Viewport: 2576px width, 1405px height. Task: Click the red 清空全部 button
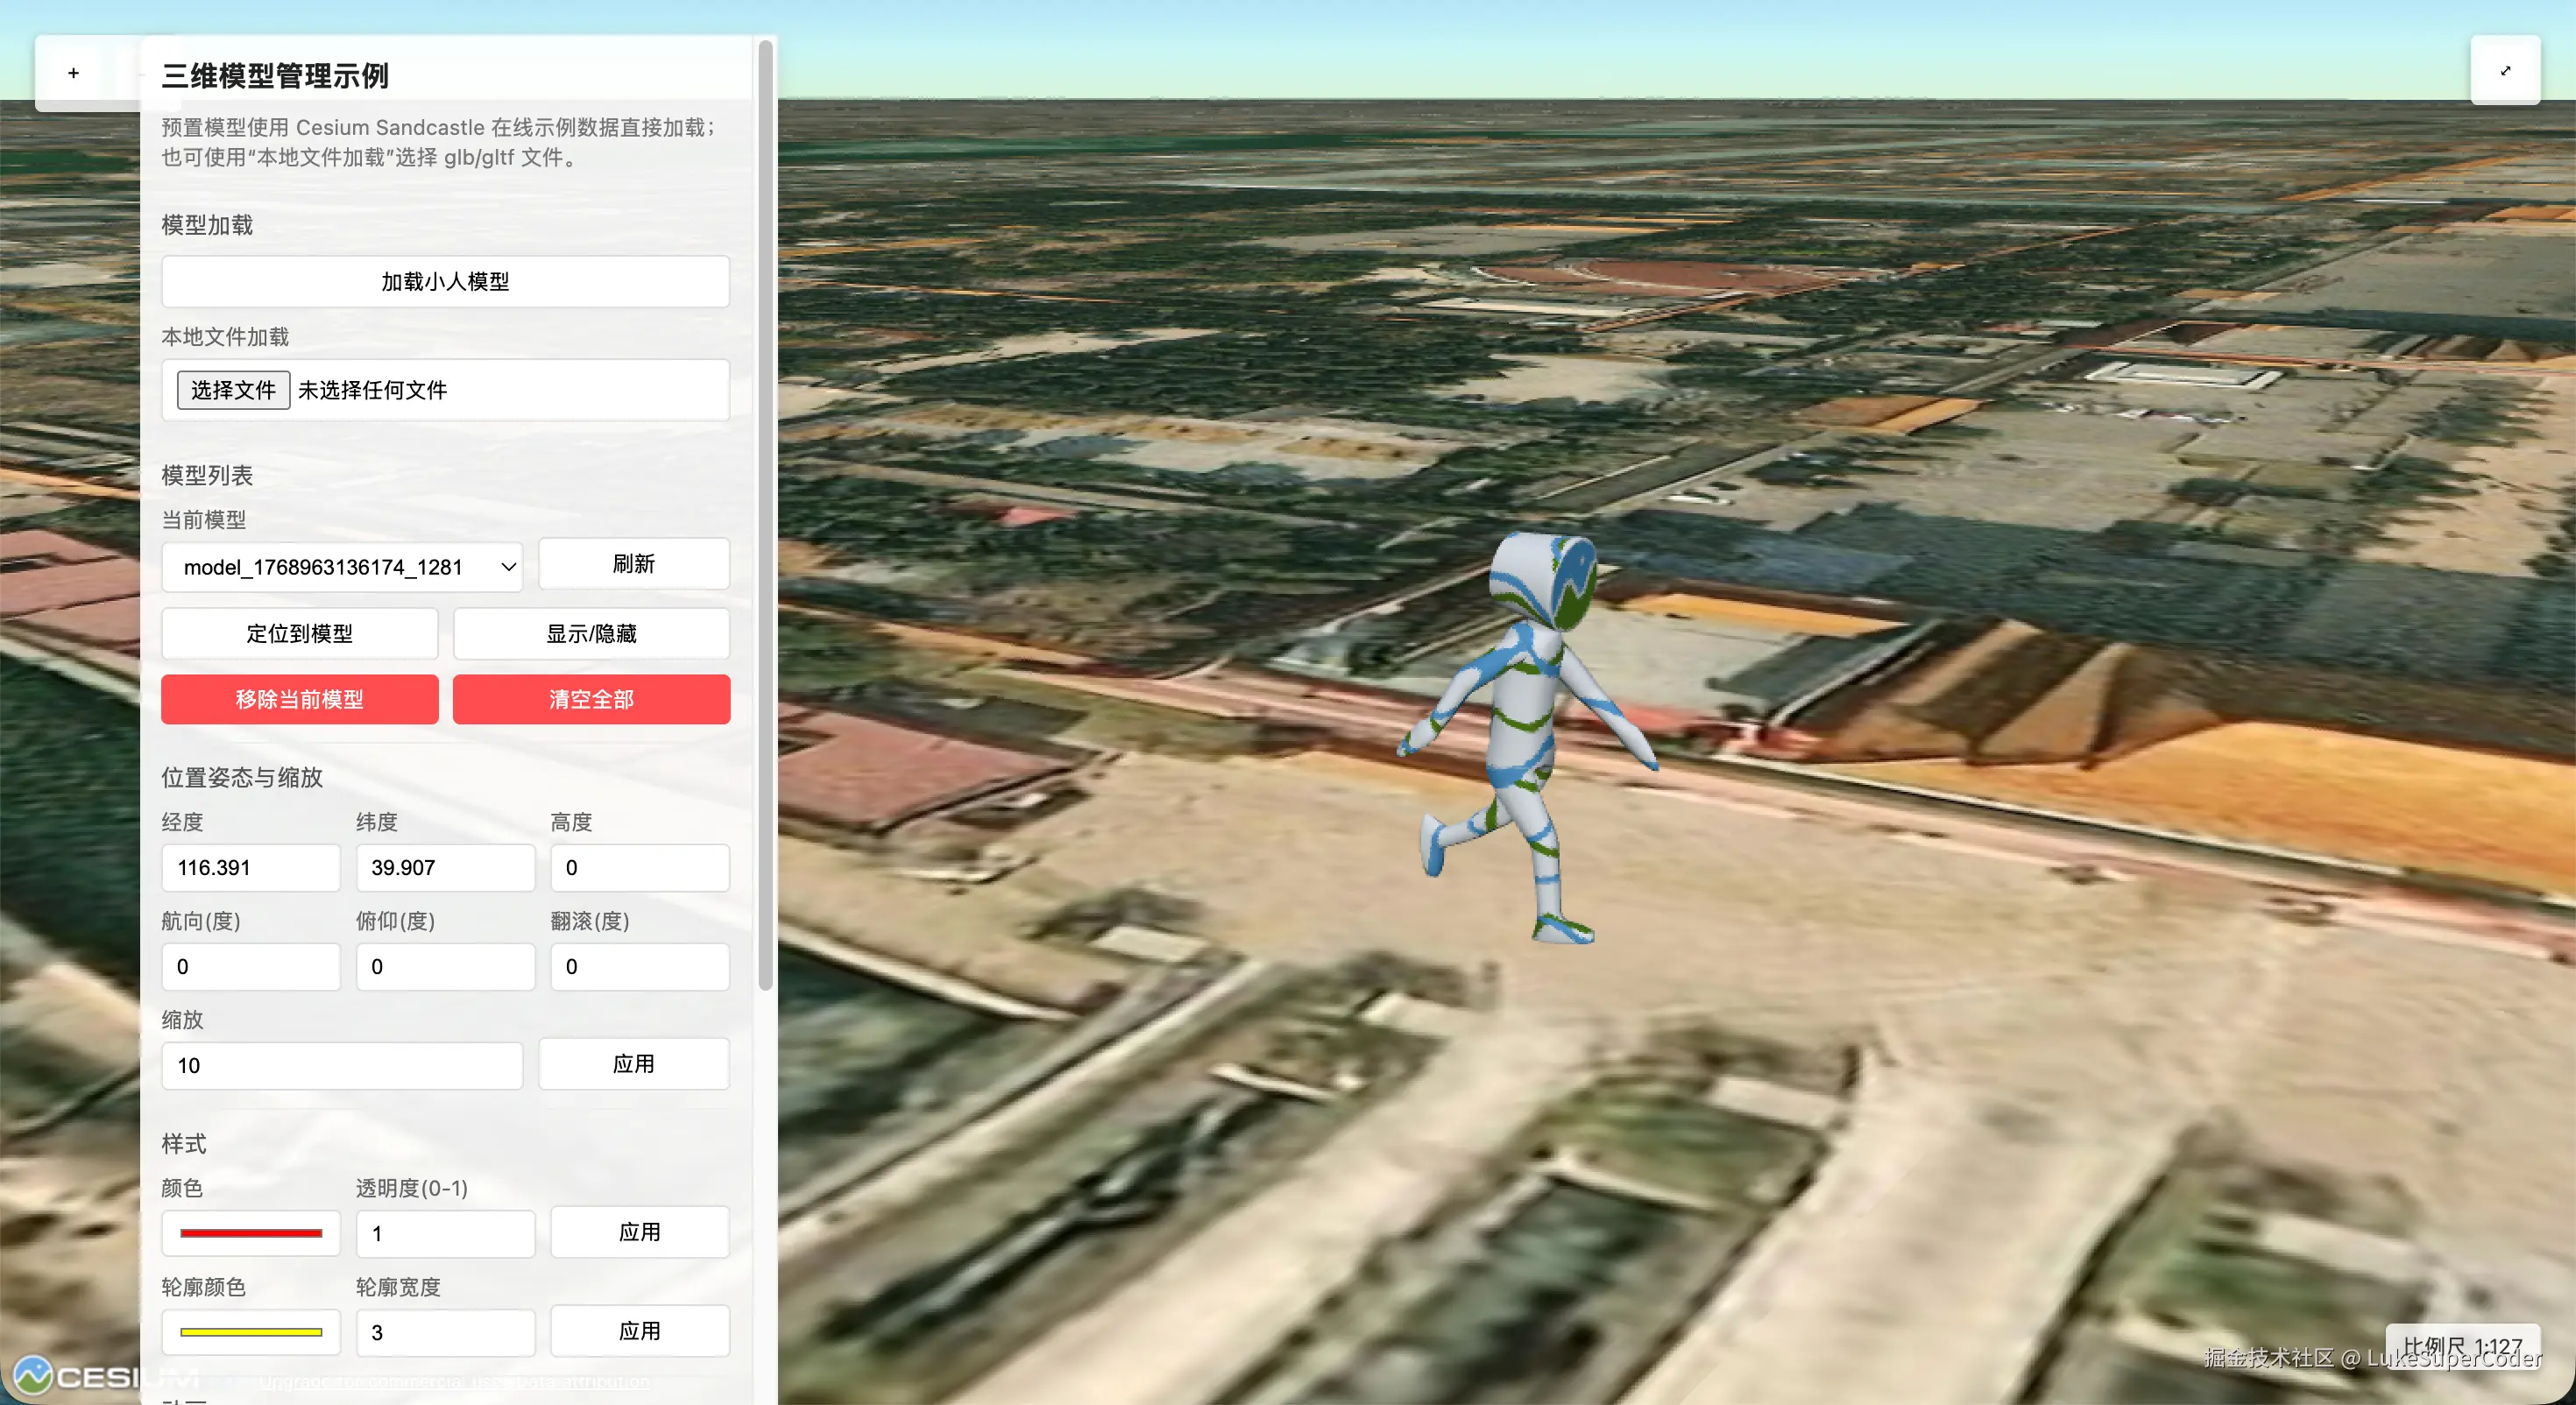pyautogui.click(x=591, y=699)
